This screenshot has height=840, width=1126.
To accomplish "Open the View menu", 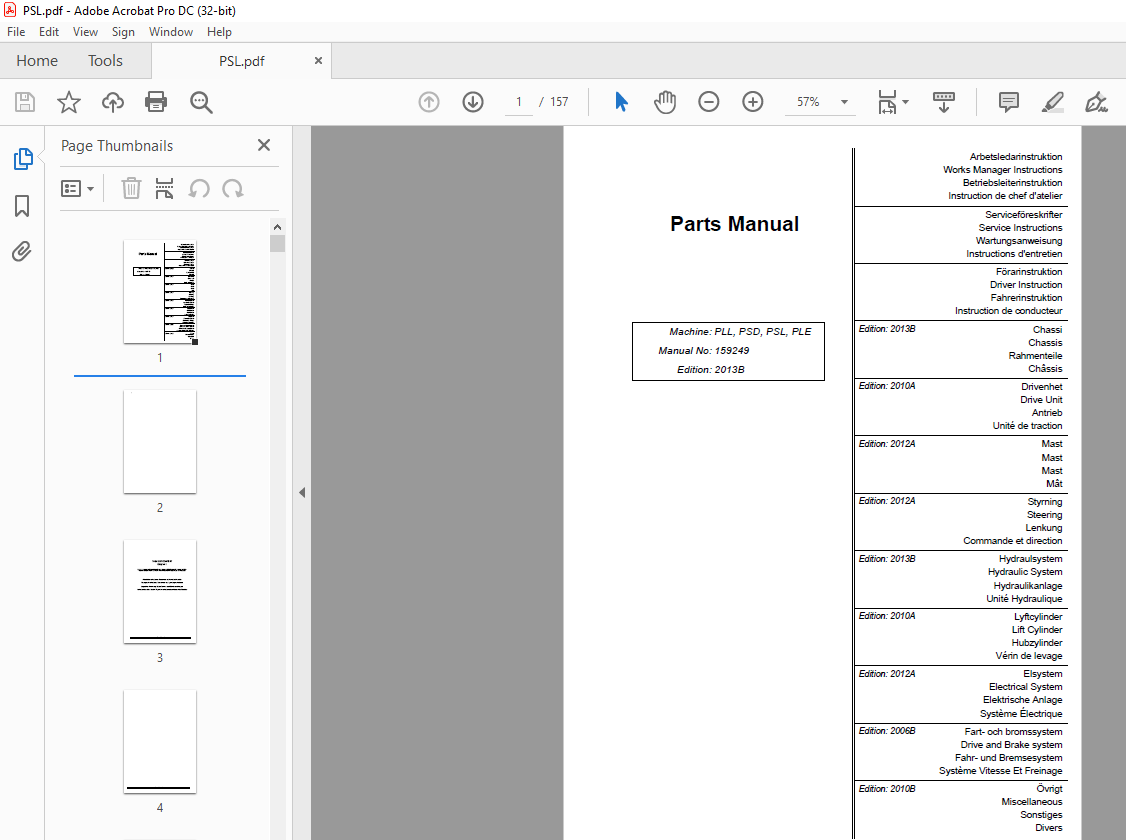I will click(85, 32).
